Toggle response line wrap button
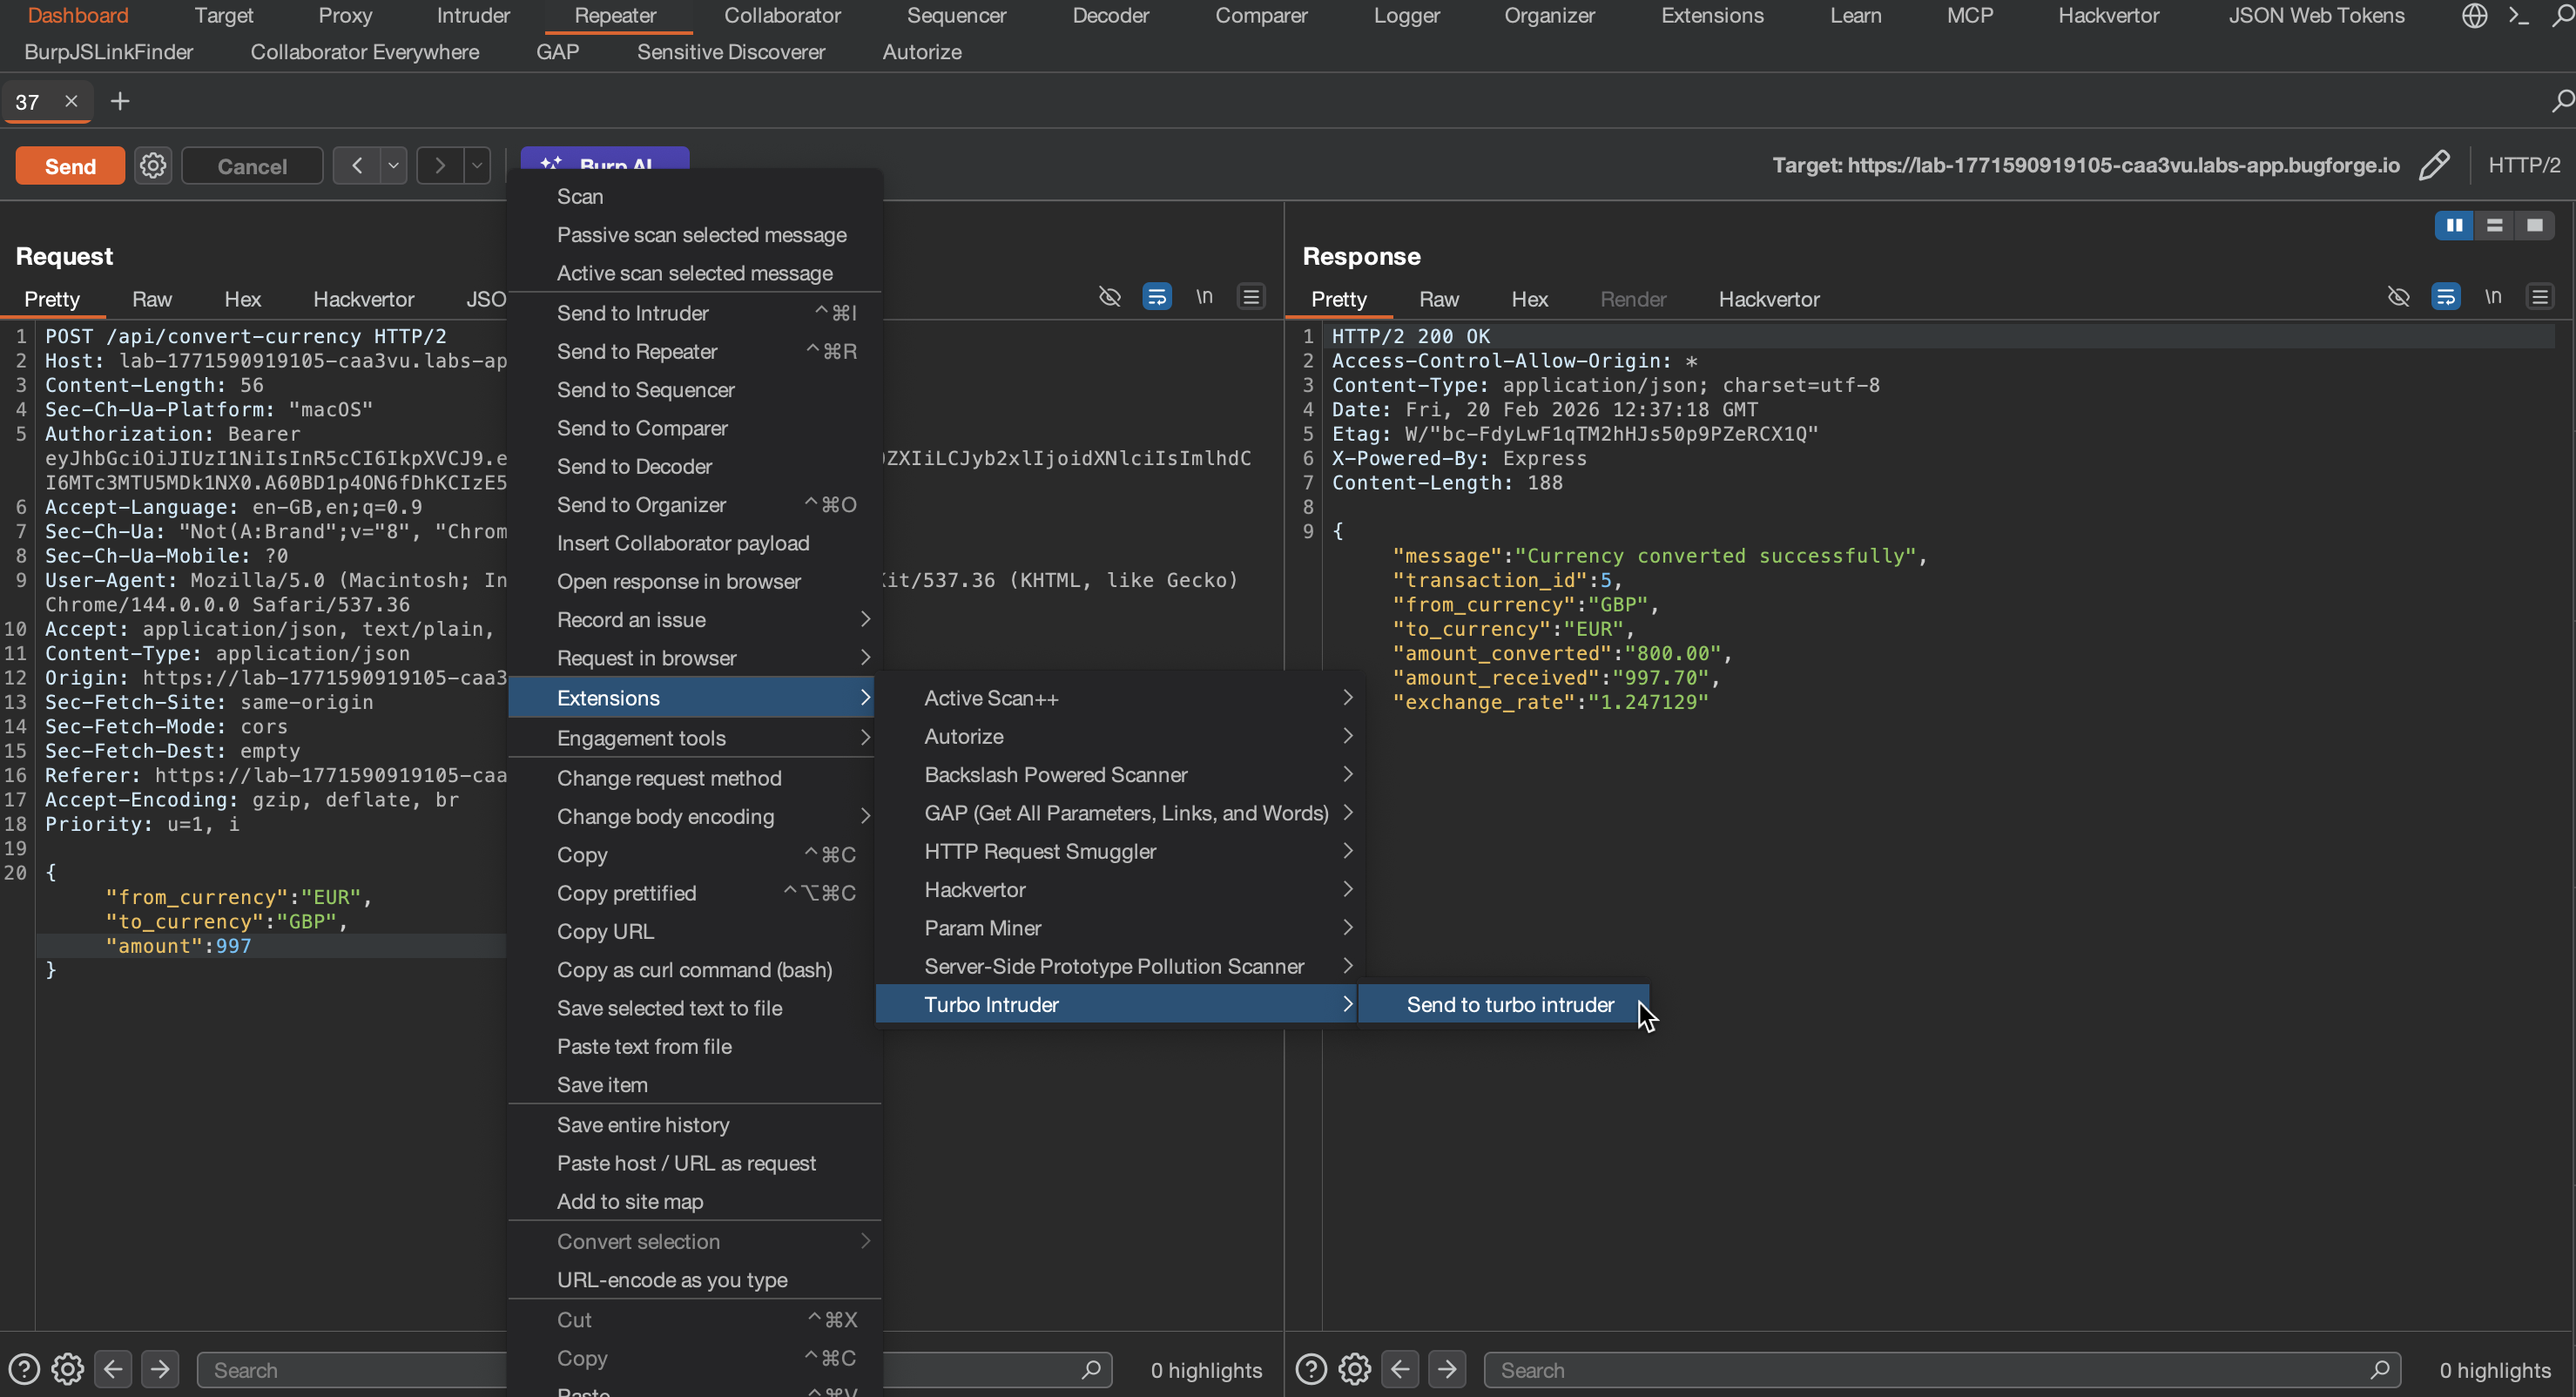 [2445, 297]
